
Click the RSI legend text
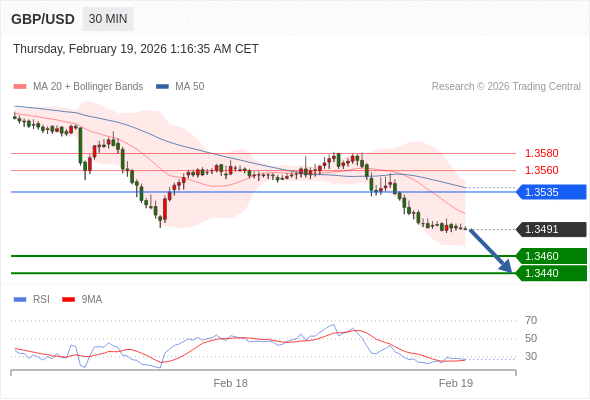point(41,300)
